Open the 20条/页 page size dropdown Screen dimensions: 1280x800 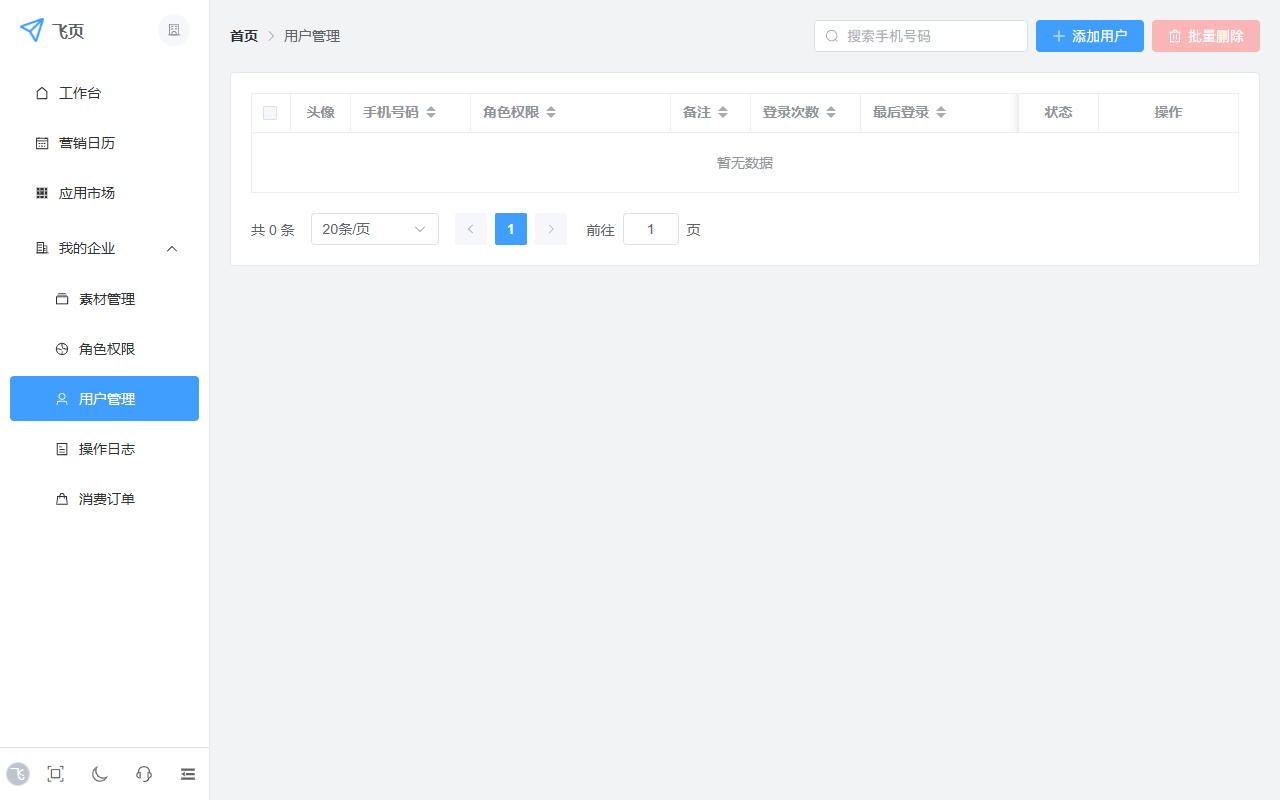[x=374, y=229]
